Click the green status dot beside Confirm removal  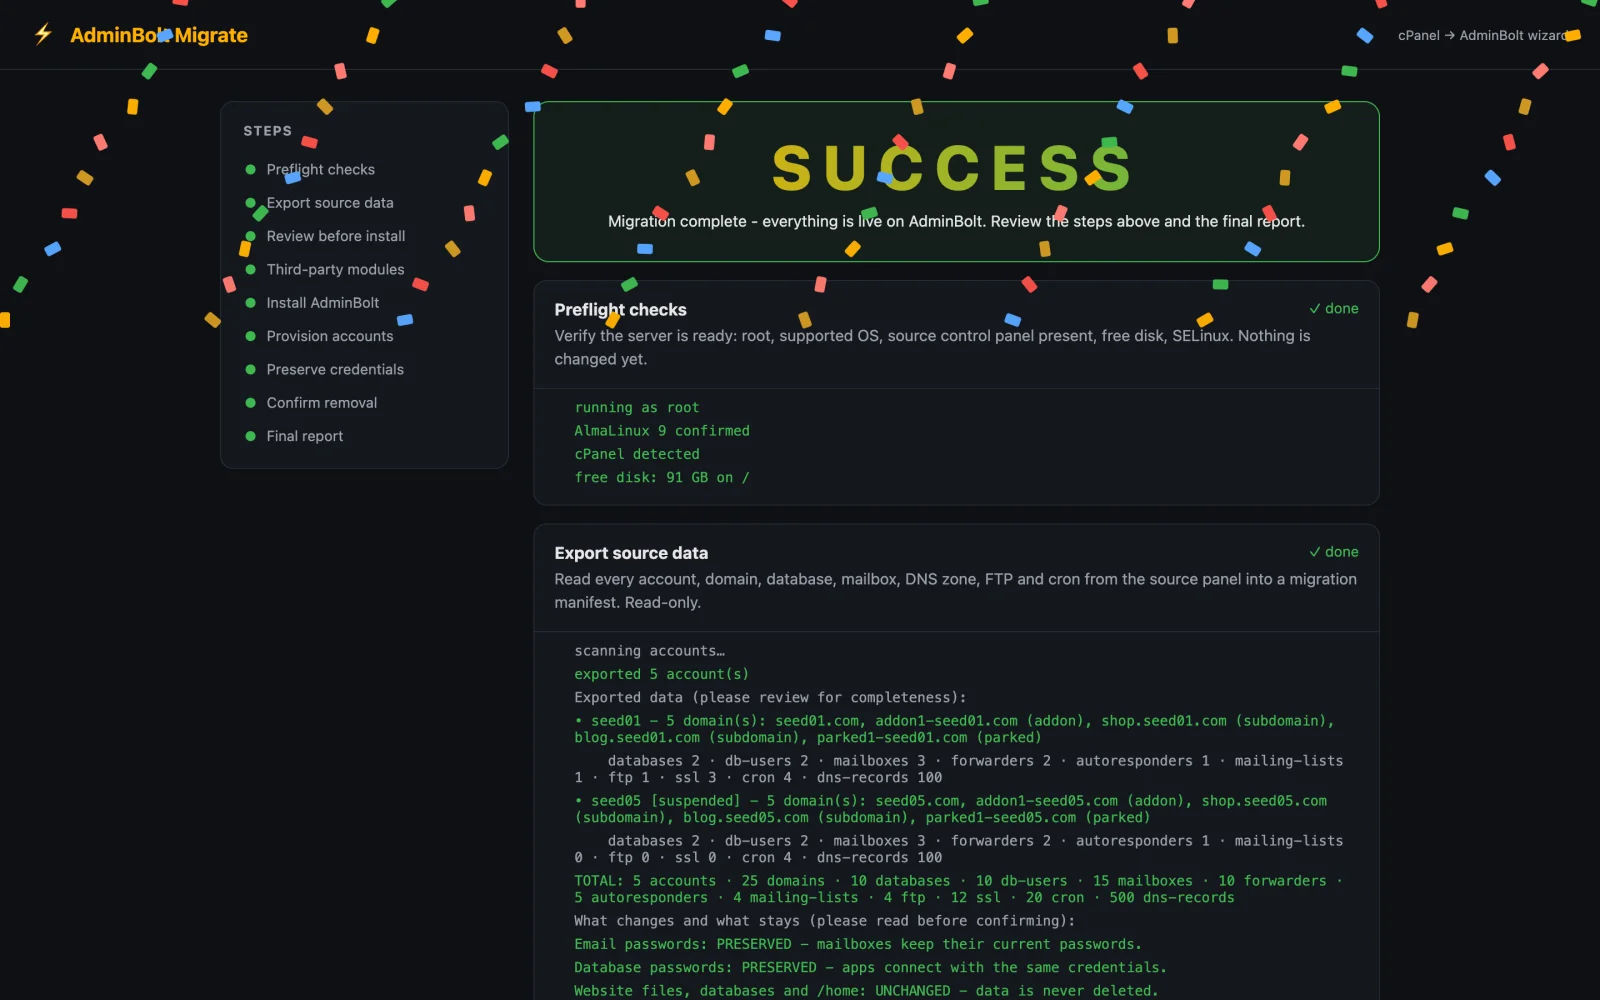click(251, 403)
